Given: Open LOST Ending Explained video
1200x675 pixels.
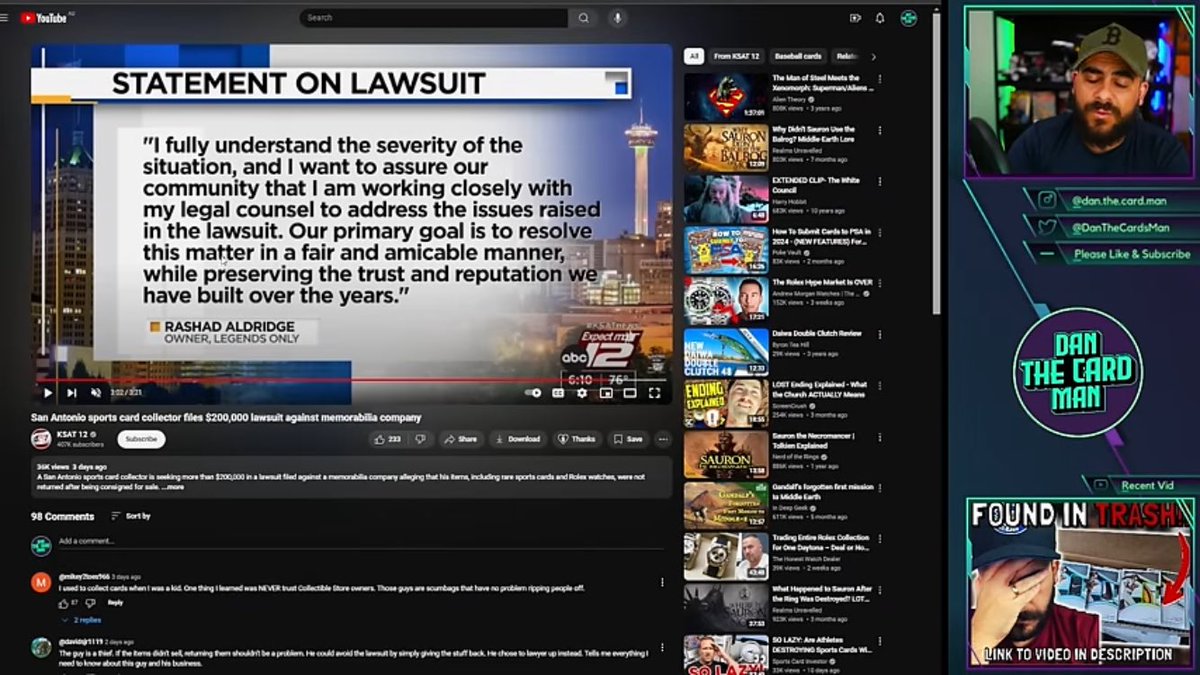Looking at the screenshot, I should pyautogui.click(x=726, y=403).
